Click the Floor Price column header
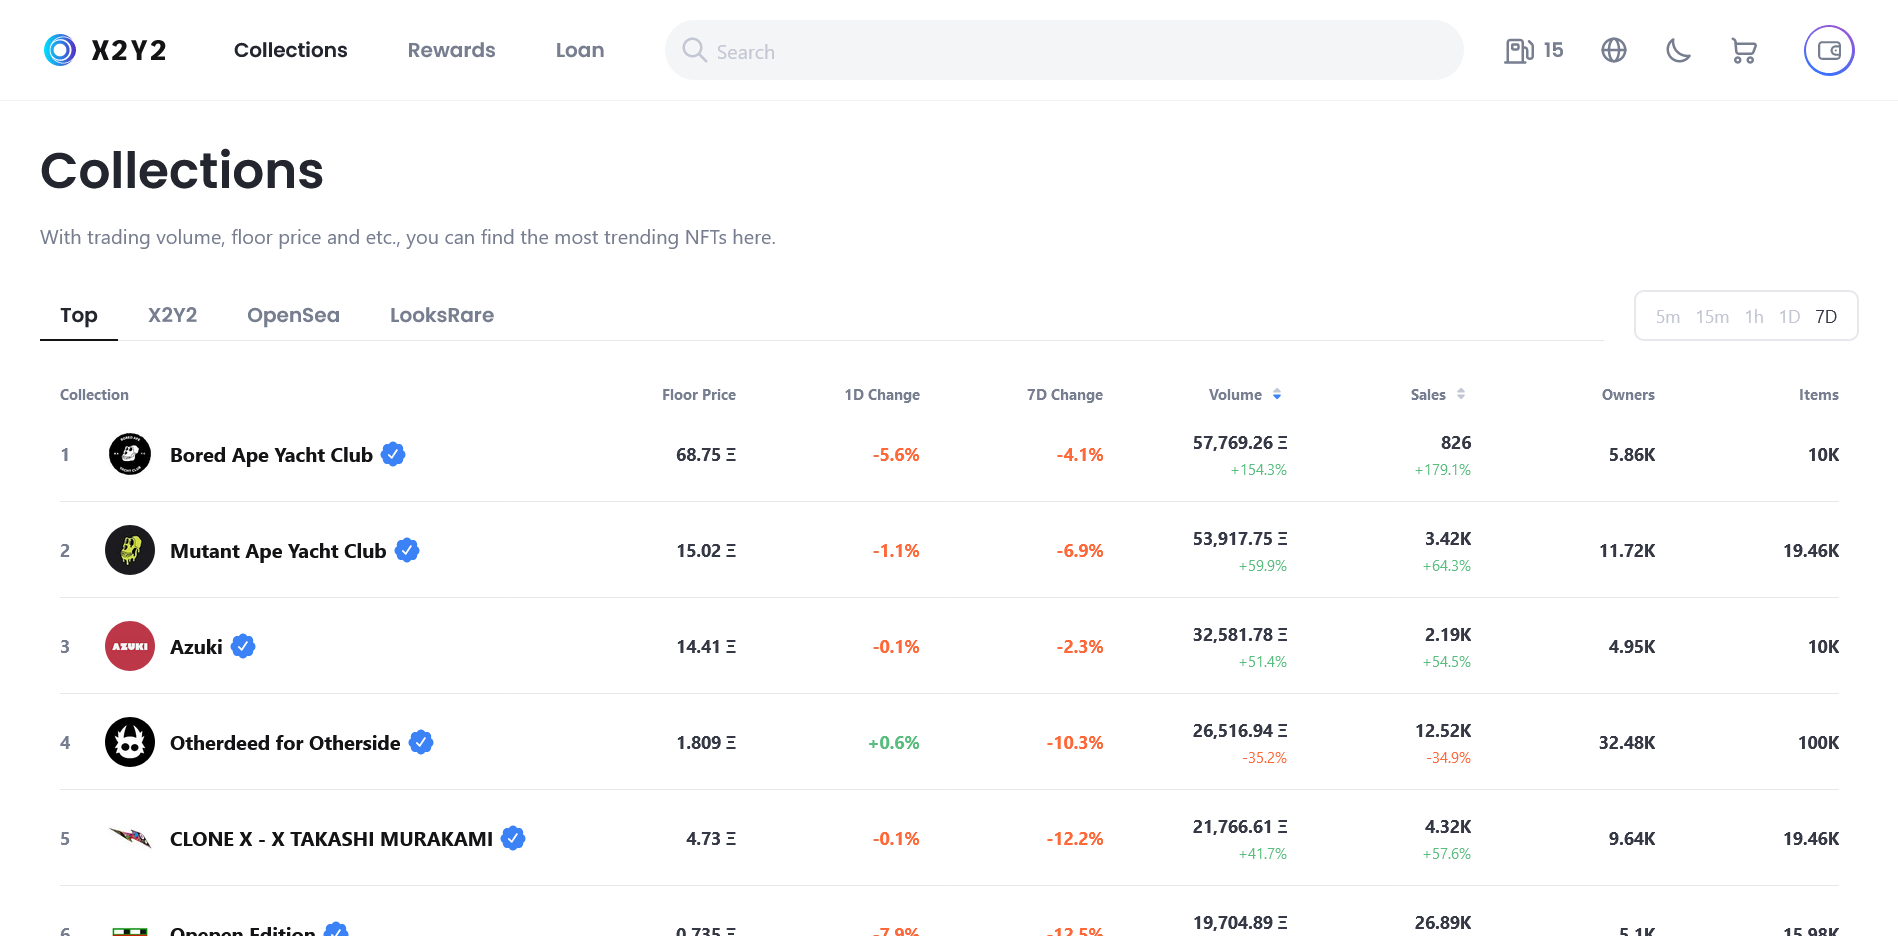The height and width of the screenshot is (936, 1898). point(699,395)
